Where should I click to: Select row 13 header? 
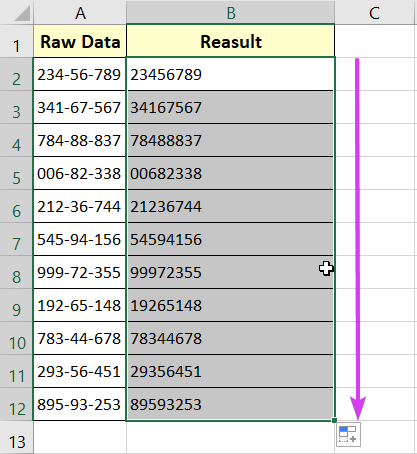(x=16, y=437)
